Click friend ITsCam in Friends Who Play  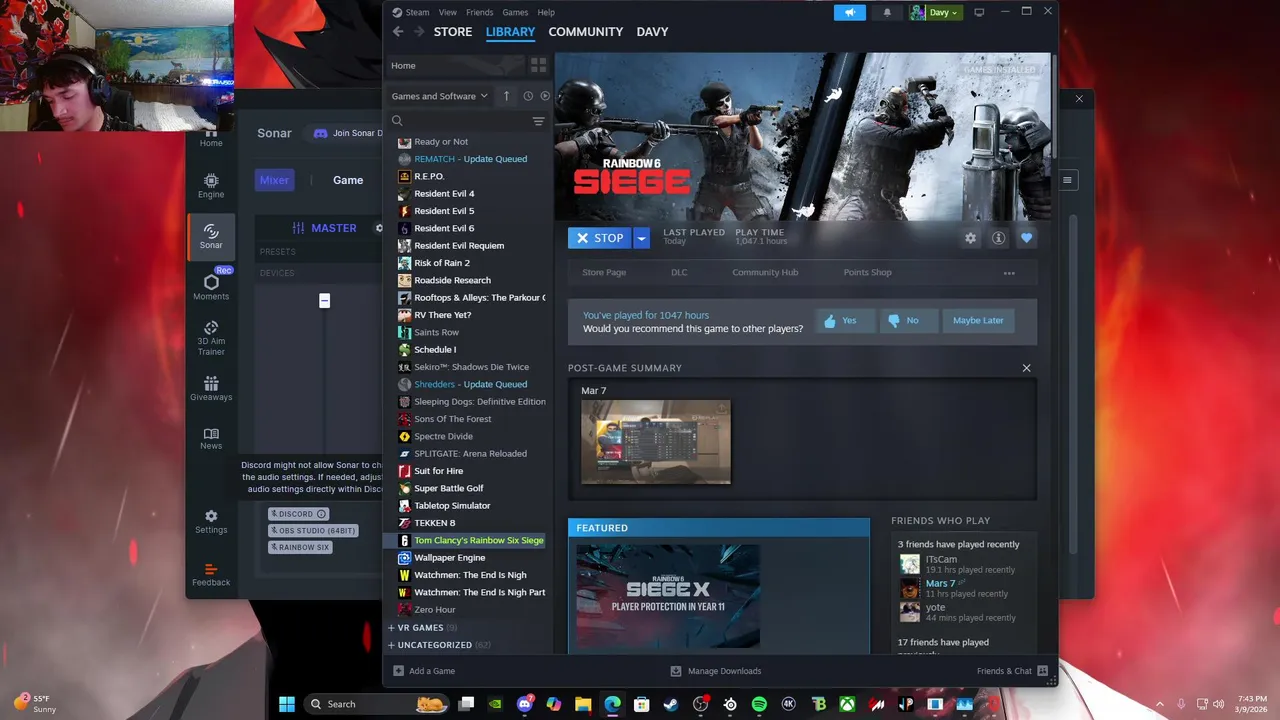coord(940,560)
